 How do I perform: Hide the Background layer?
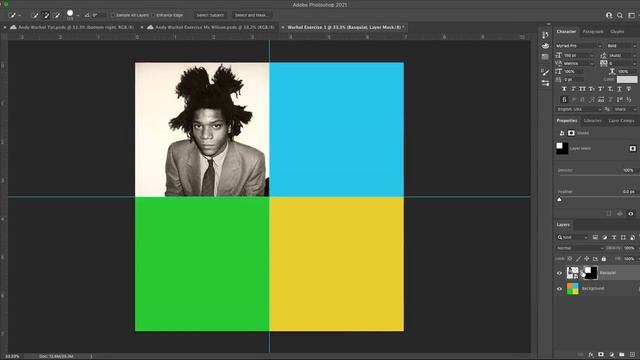(560, 289)
